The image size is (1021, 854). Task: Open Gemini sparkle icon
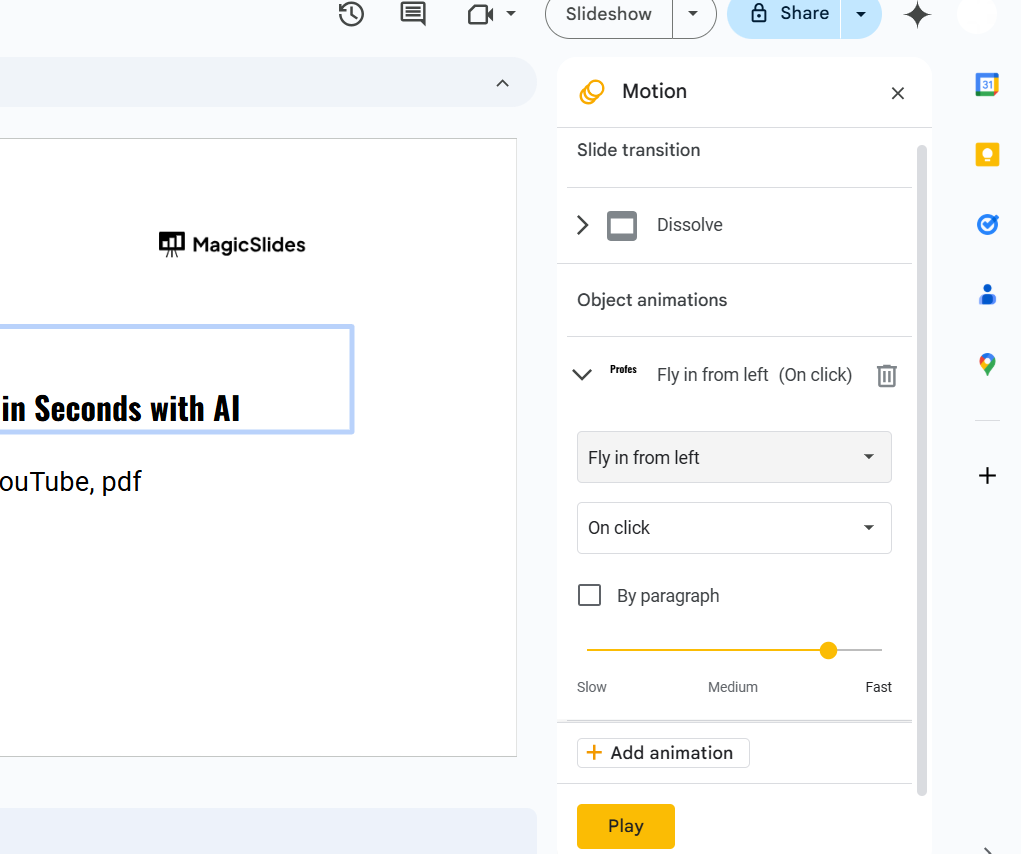pos(917,14)
